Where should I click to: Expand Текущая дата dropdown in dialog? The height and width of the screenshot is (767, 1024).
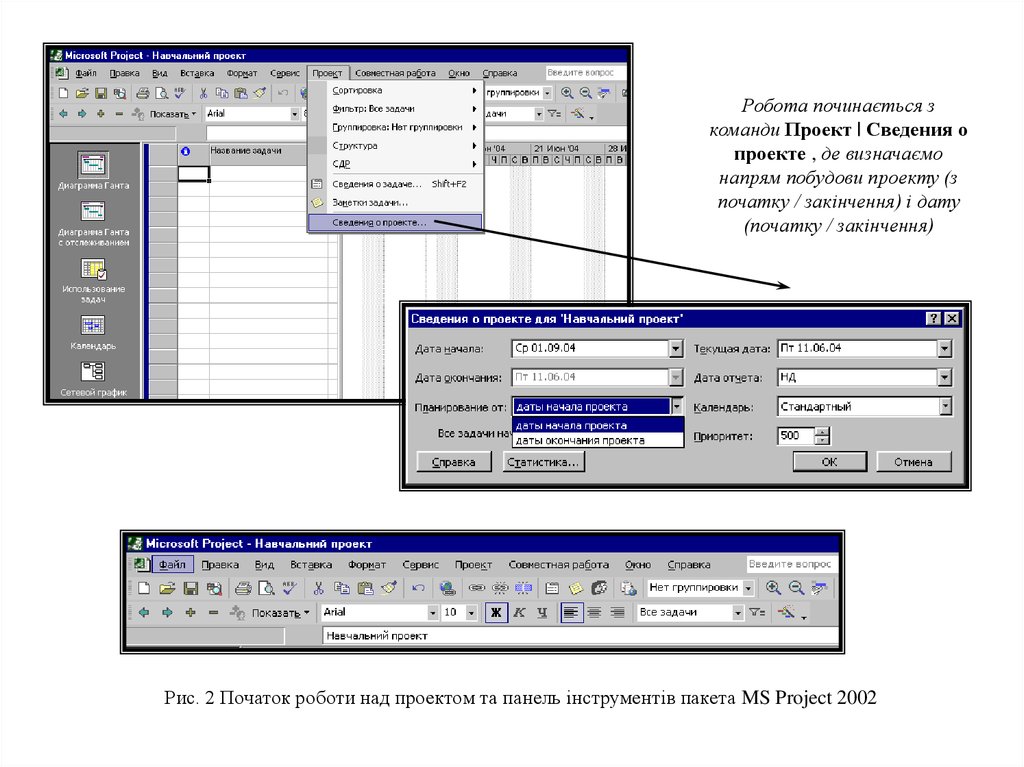[944, 348]
